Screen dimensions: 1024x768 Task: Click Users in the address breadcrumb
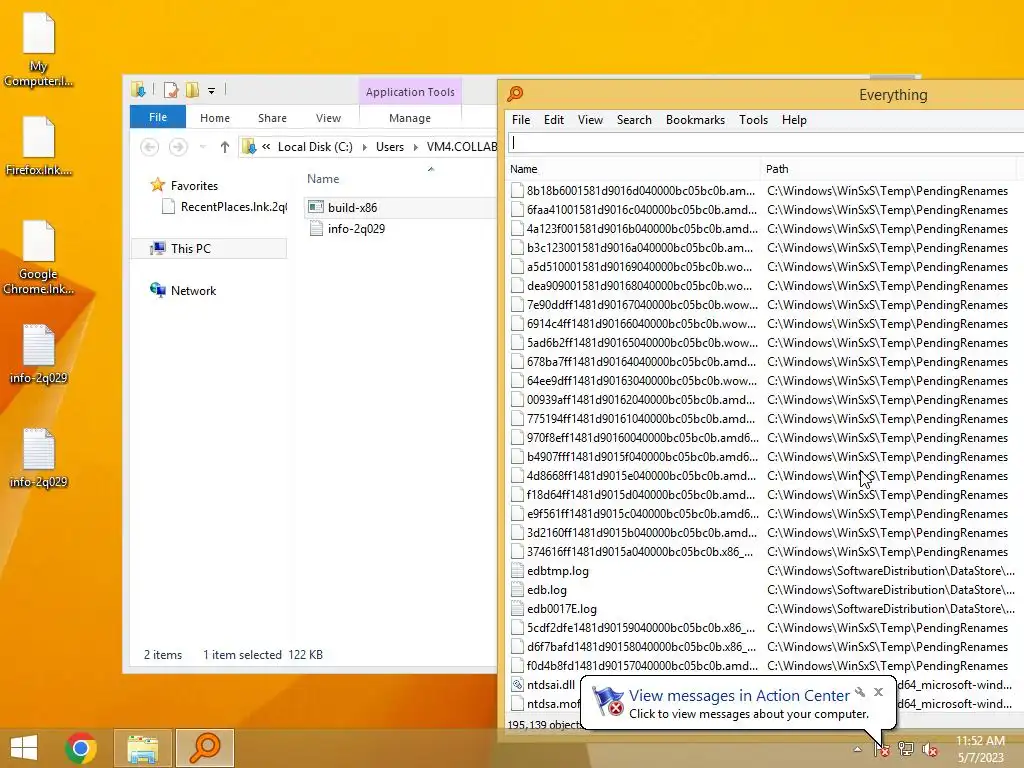point(390,147)
